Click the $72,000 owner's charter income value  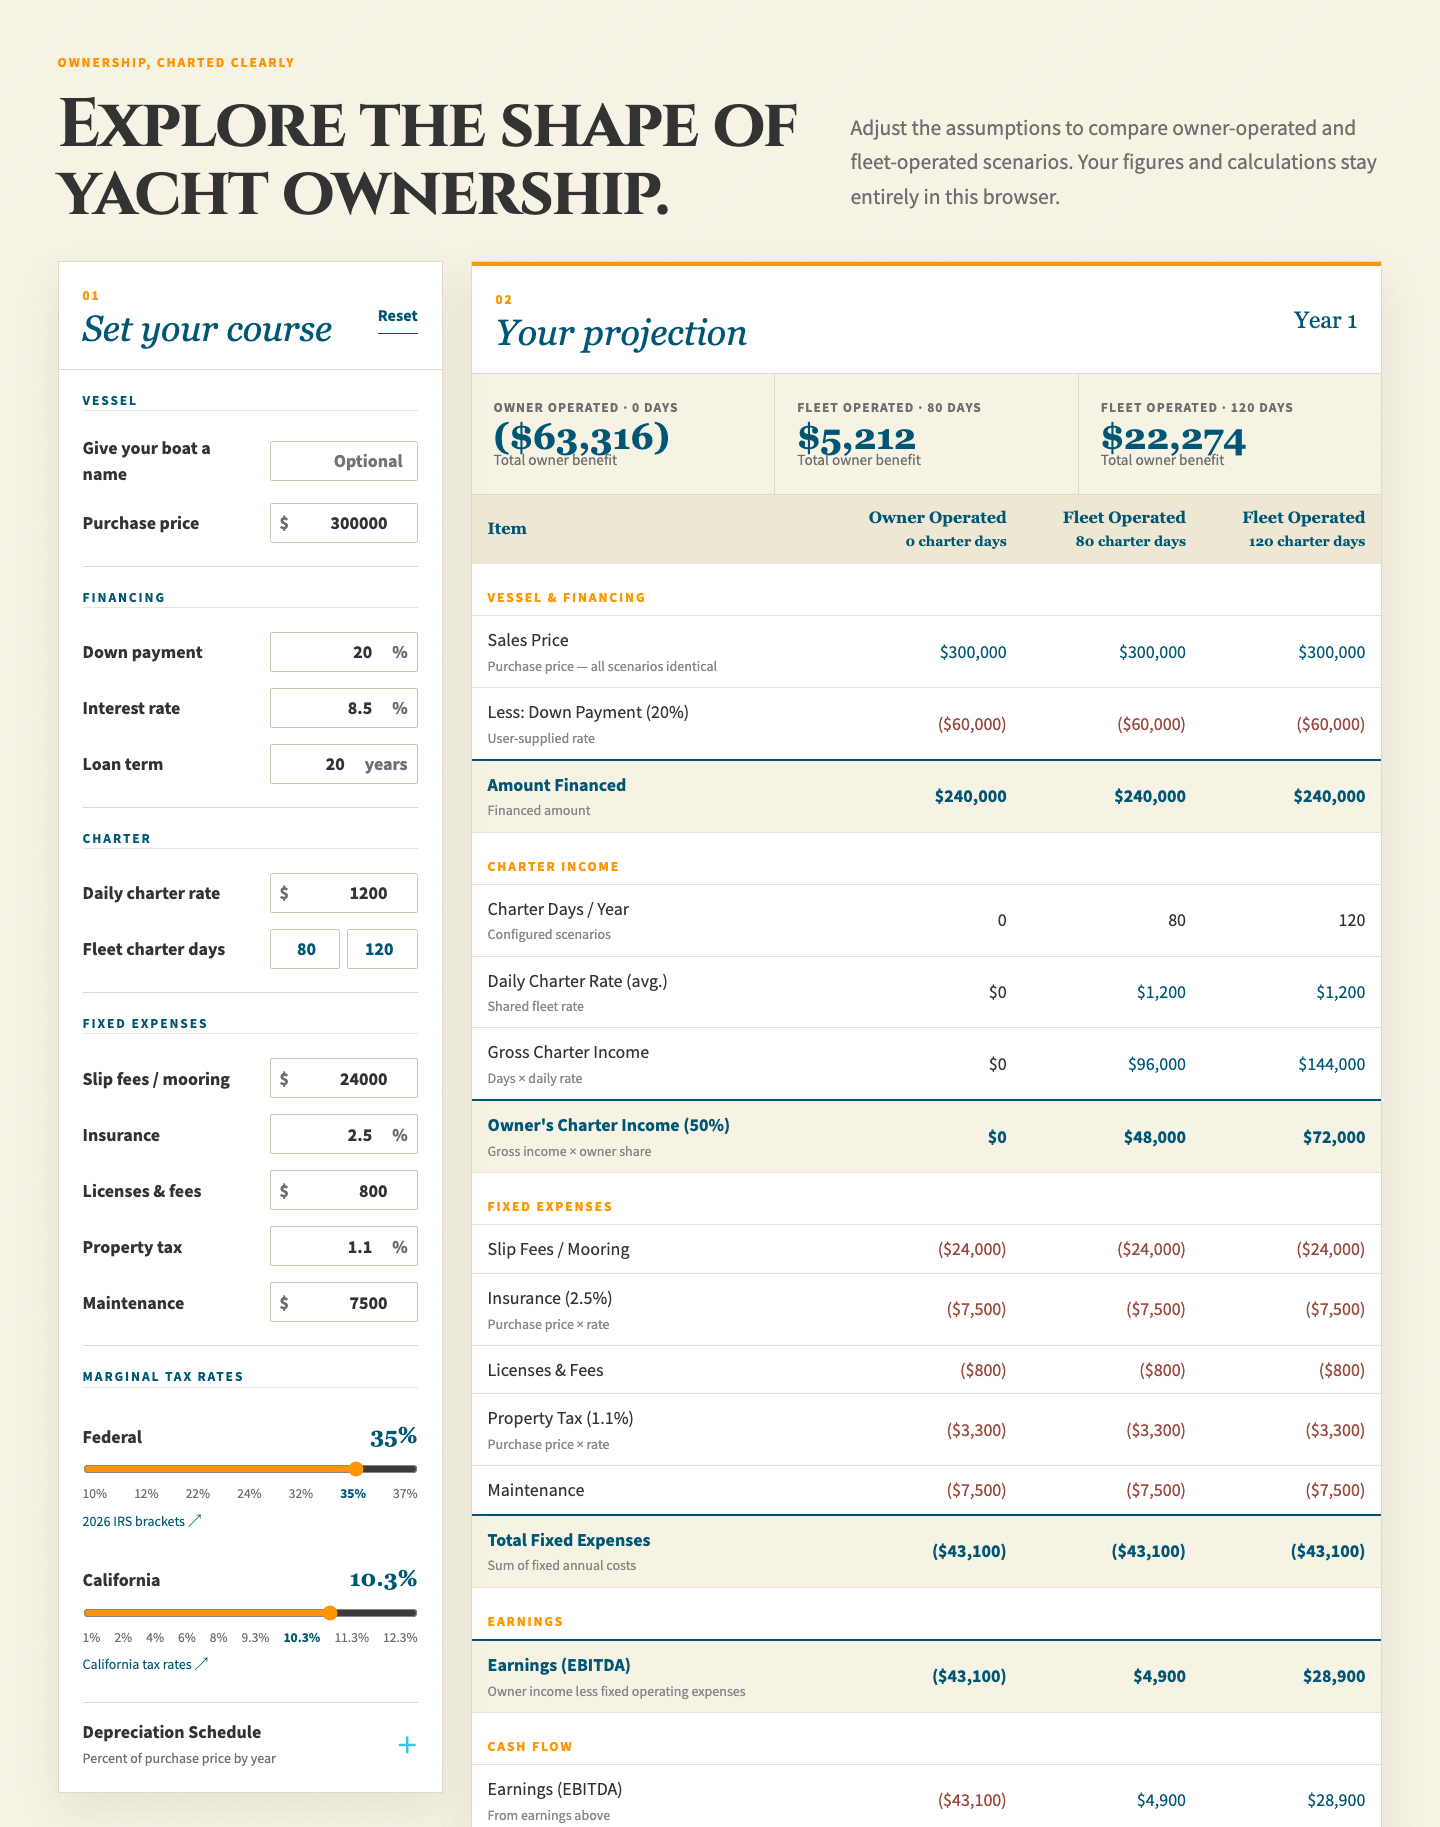pyautogui.click(x=1334, y=1137)
